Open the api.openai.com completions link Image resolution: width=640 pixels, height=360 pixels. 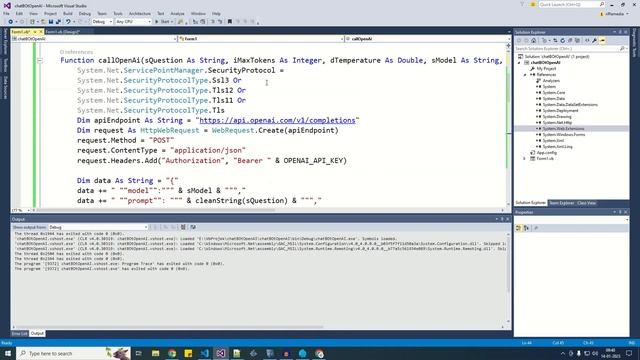click(277, 120)
